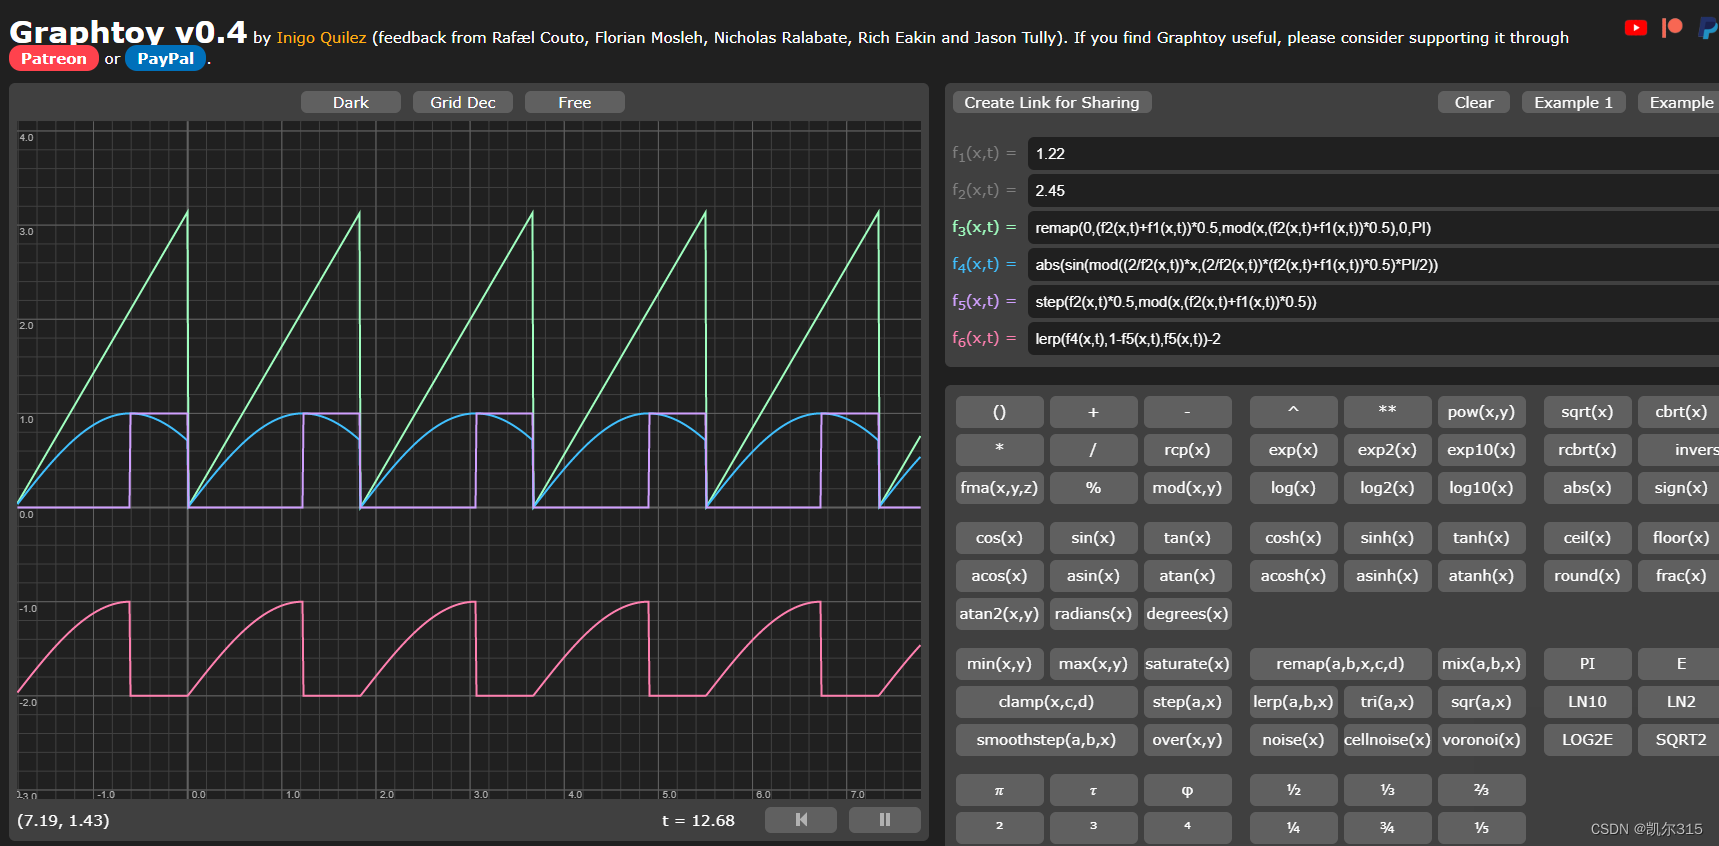Edit the f3 remap formula field
Image resolution: width=1719 pixels, height=846 pixels.
(x=1374, y=228)
